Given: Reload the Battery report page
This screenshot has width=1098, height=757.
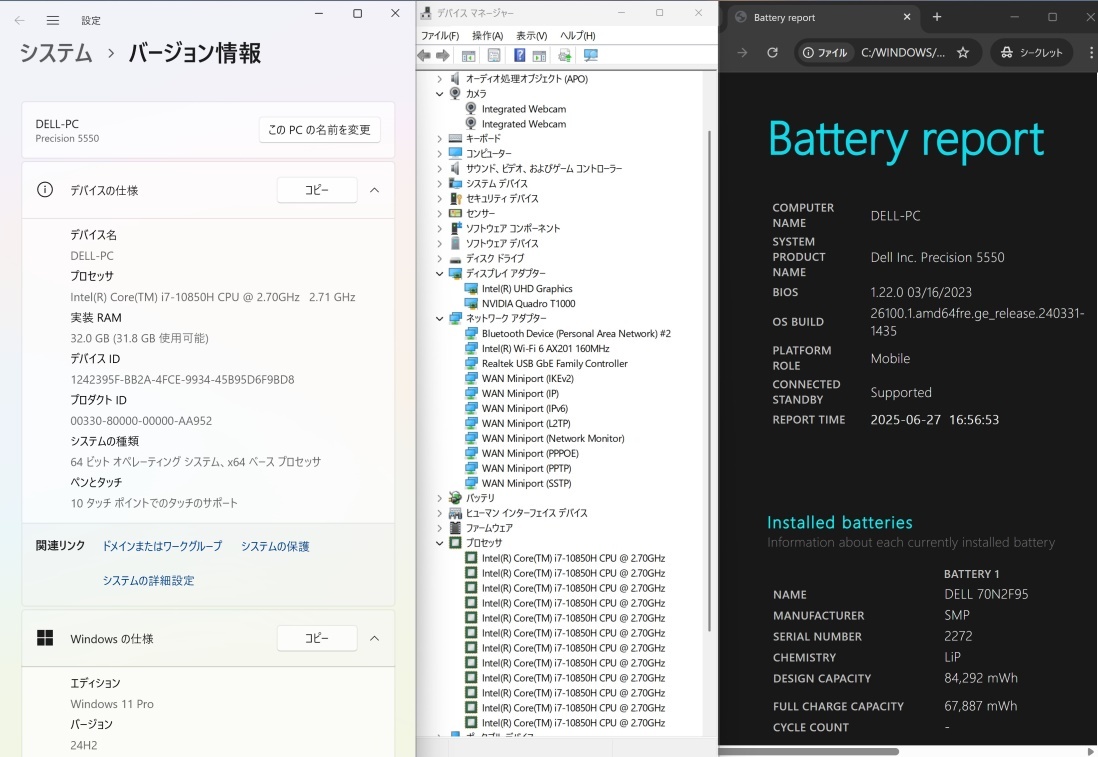Looking at the screenshot, I should click(x=772, y=53).
